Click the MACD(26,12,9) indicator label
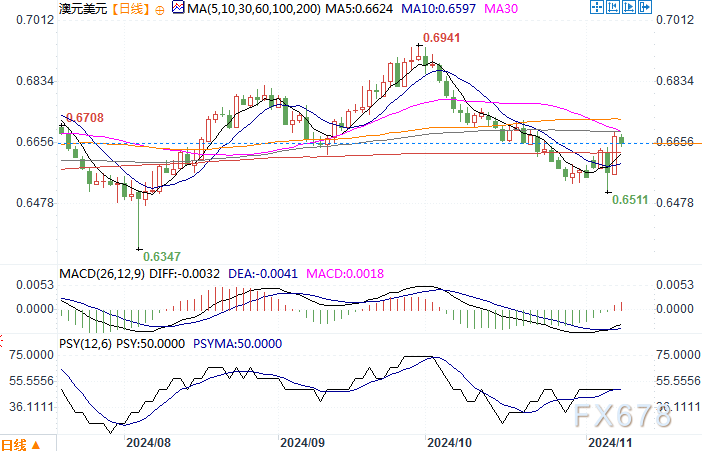 102,274
